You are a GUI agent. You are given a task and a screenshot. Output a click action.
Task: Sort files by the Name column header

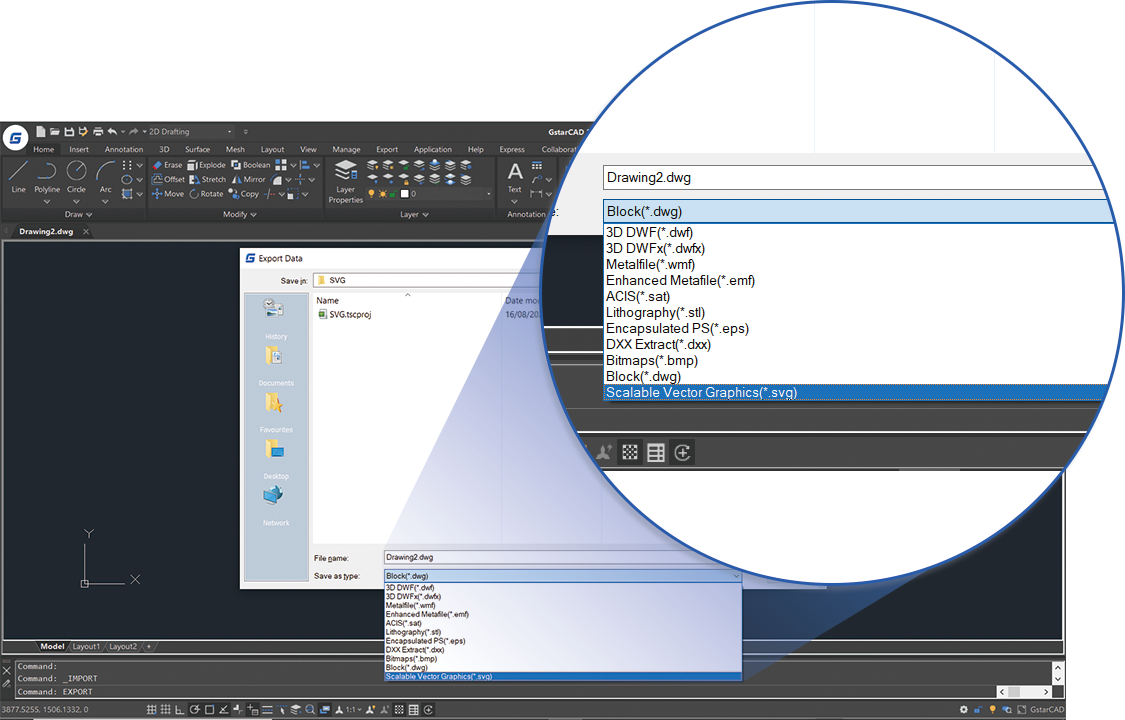click(x=327, y=300)
